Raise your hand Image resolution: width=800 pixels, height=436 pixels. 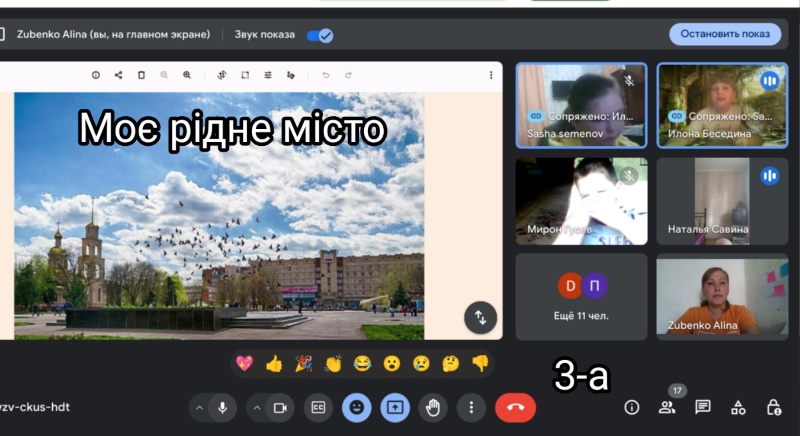(x=433, y=407)
